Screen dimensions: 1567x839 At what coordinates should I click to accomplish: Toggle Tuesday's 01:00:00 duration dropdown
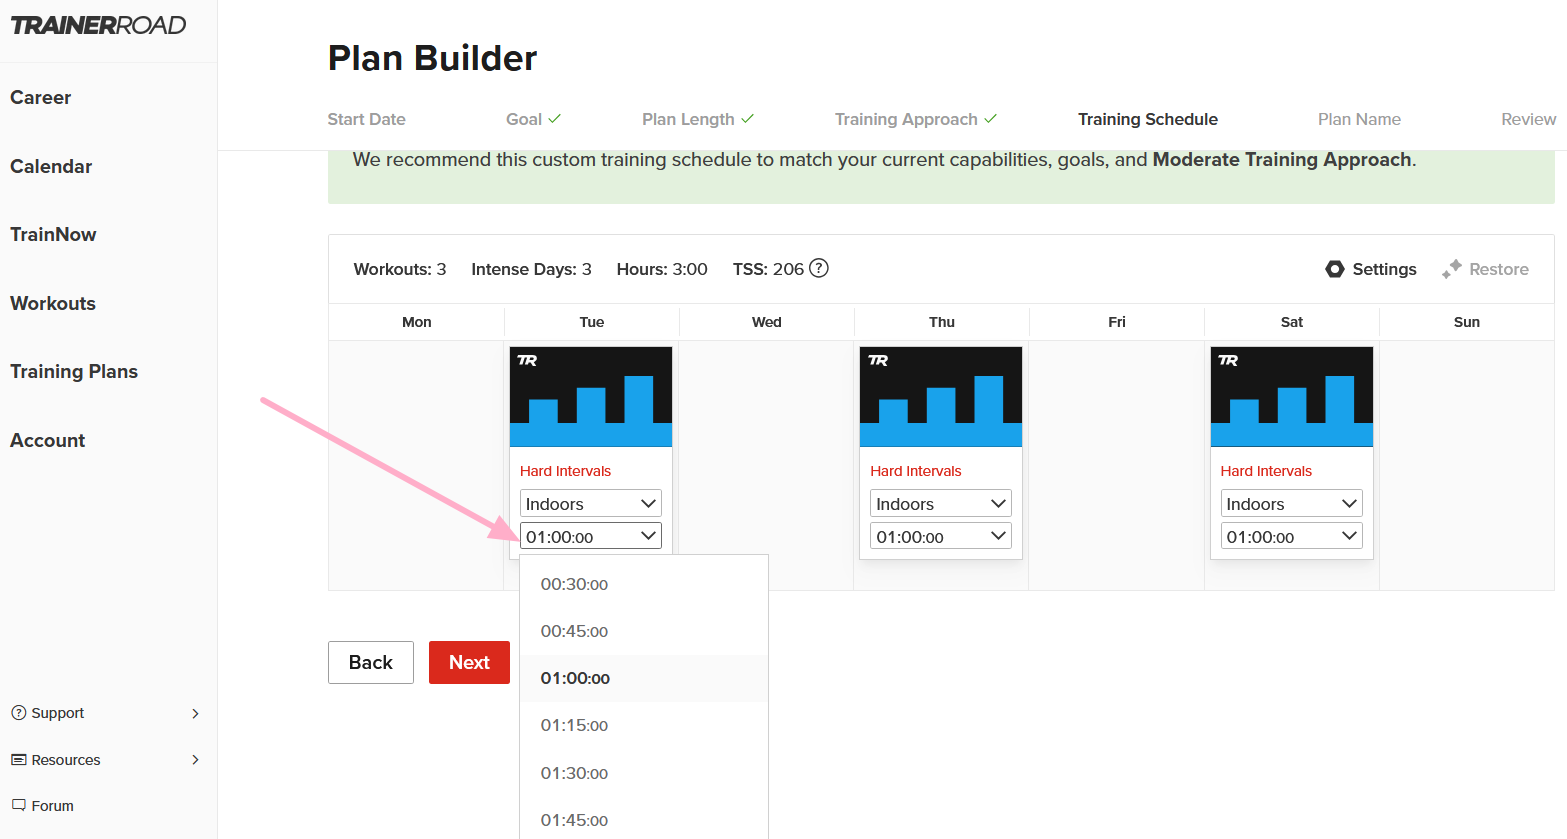[x=591, y=536]
